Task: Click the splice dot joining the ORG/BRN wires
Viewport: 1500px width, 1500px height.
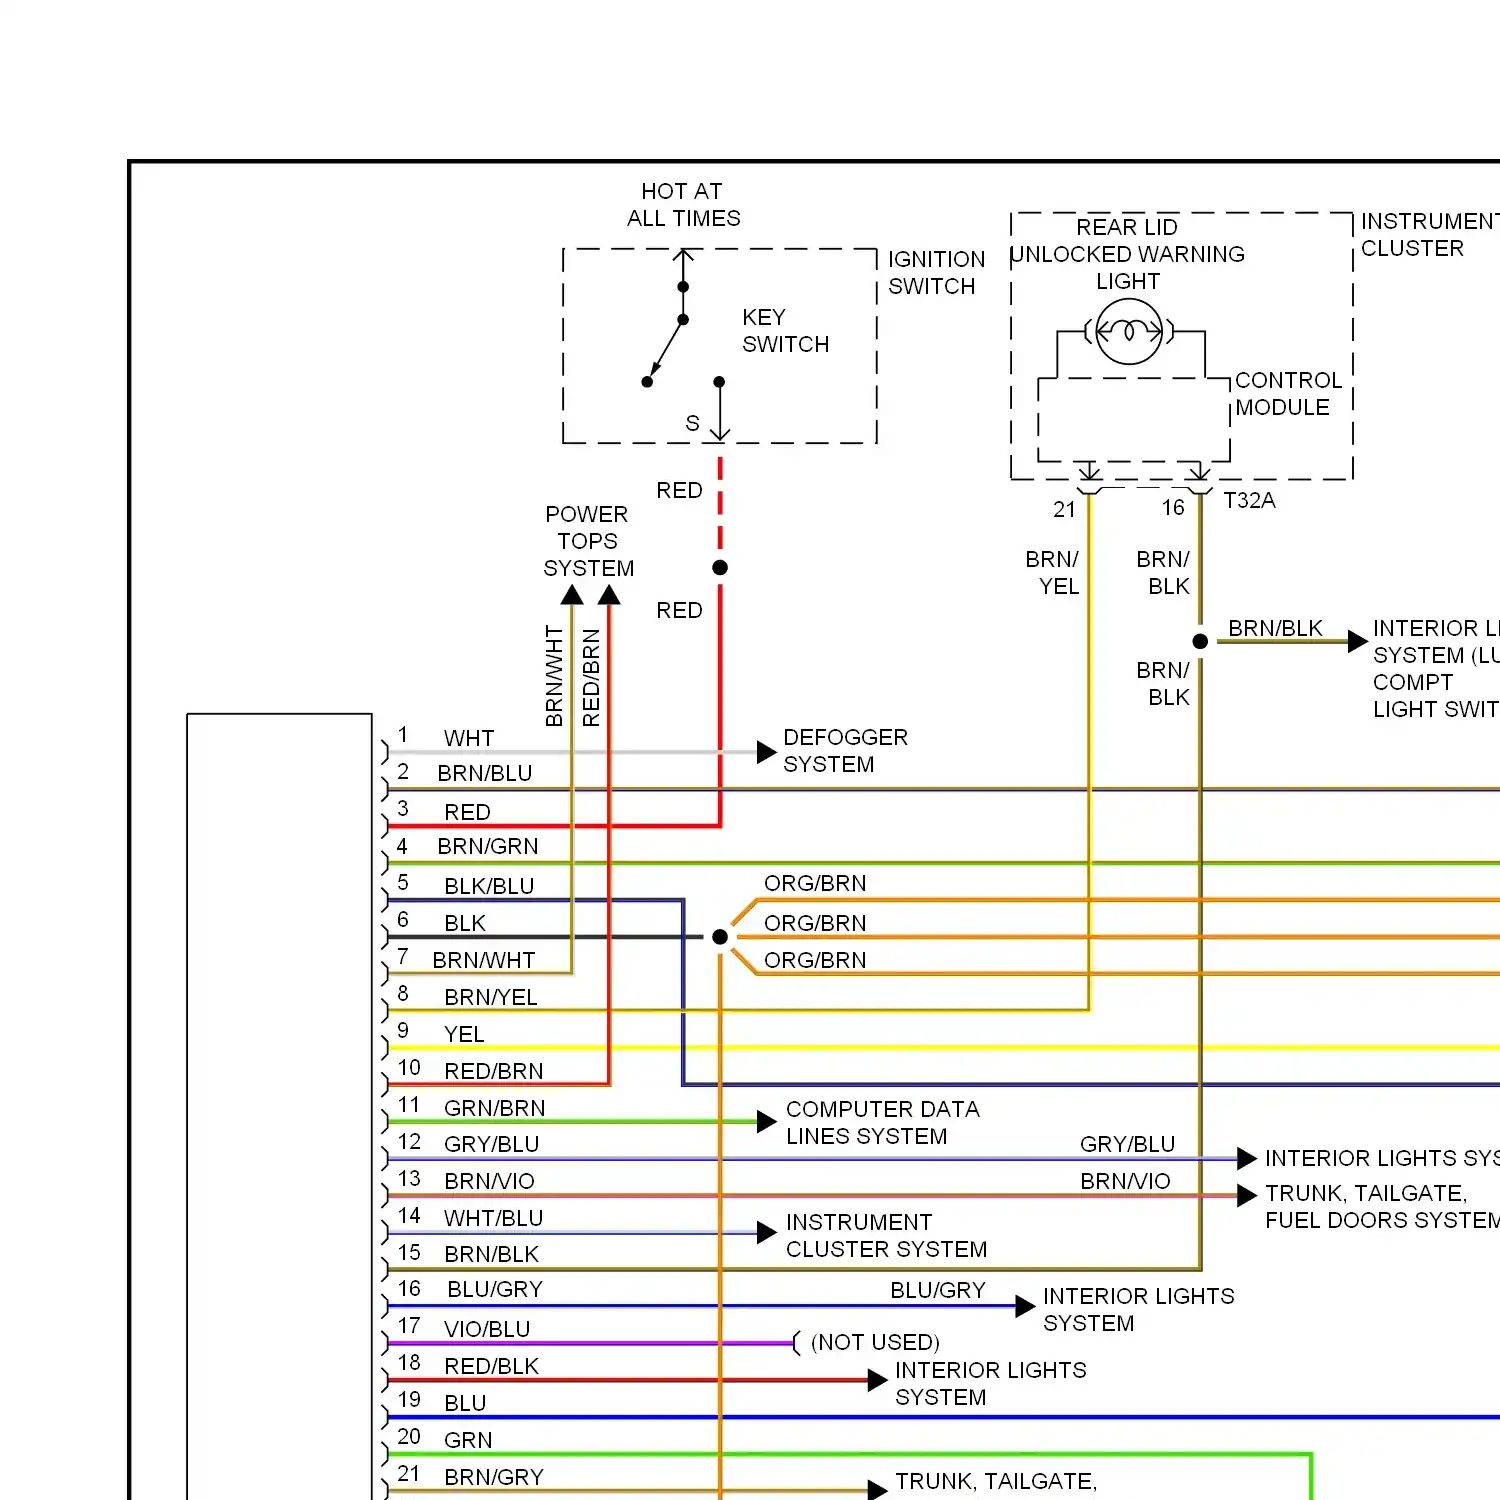Action: pos(720,937)
